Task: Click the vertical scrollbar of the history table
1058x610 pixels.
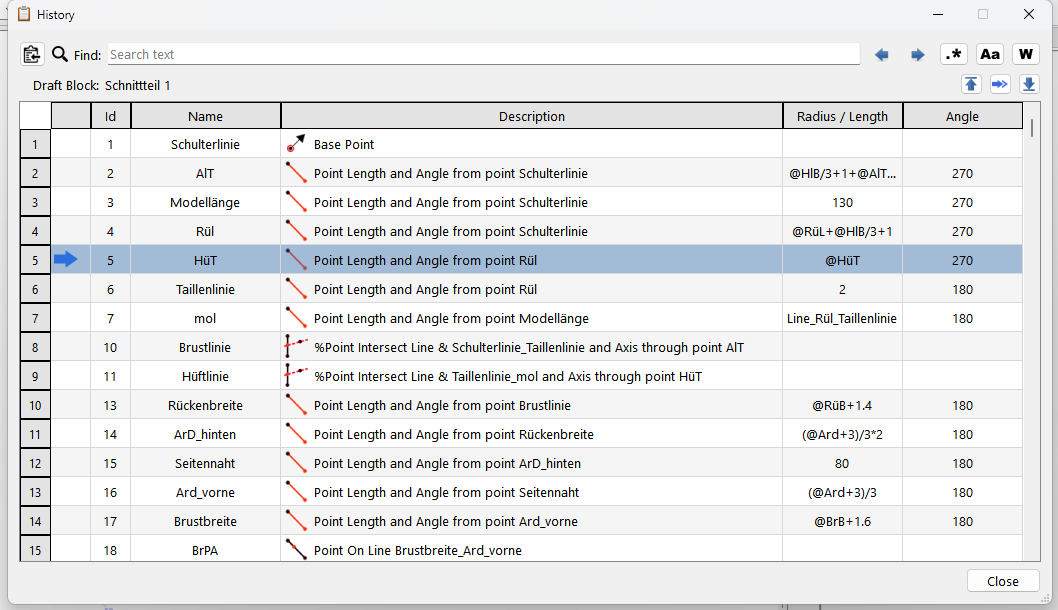Action: coord(1031,300)
